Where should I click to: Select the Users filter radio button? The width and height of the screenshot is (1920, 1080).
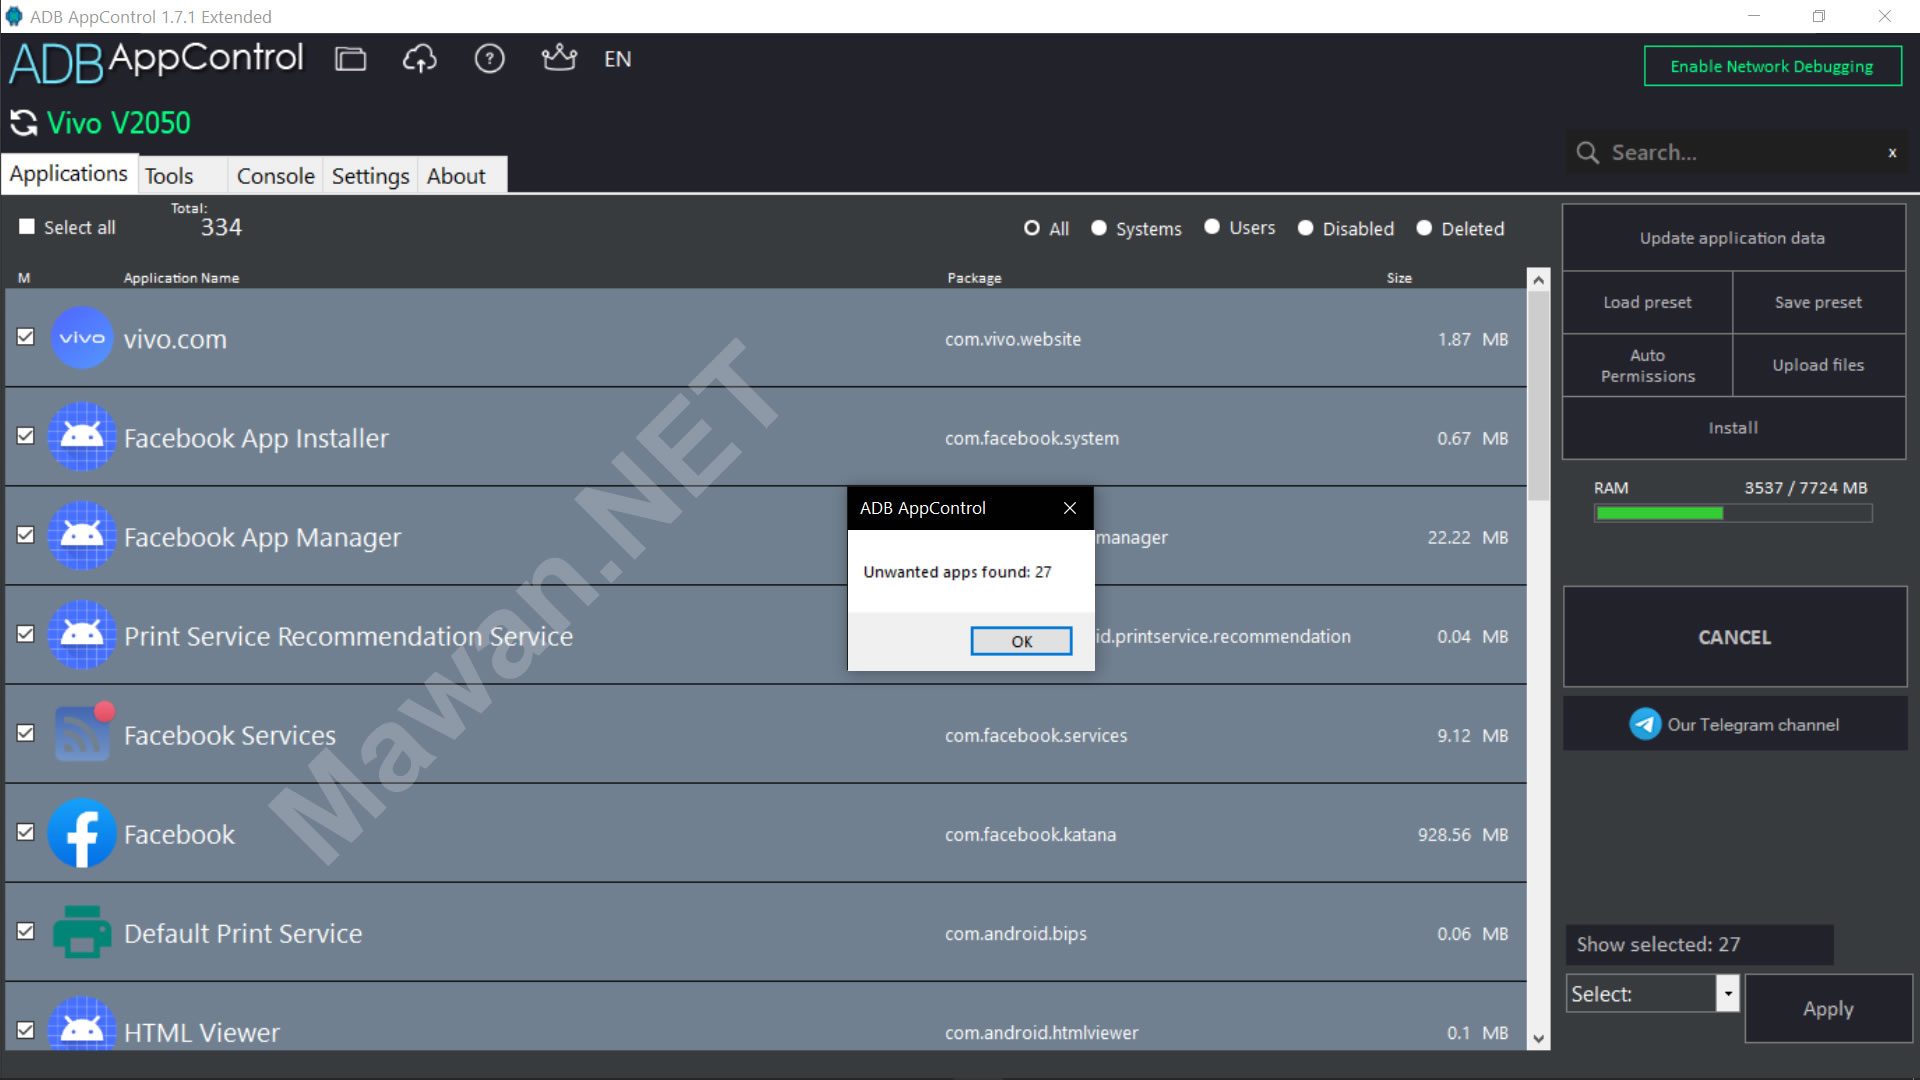pyautogui.click(x=1212, y=227)
